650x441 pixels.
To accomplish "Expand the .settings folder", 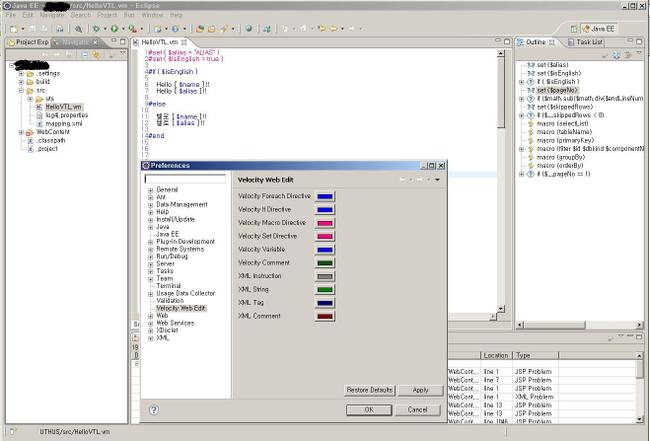I will click(21, 73).
